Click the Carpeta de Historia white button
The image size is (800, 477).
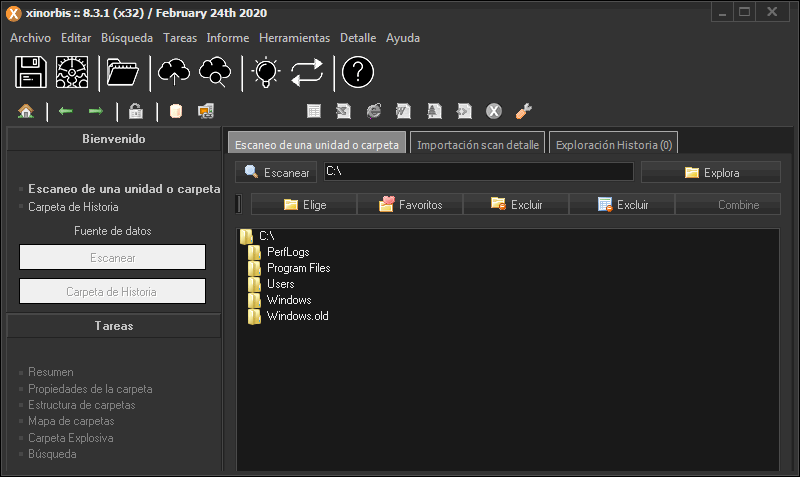[x=112, y=291]
